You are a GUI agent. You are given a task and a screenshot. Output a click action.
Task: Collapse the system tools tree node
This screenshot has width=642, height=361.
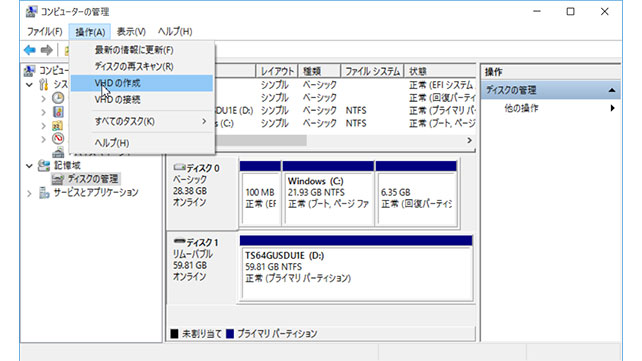click(x=29, y=85)
